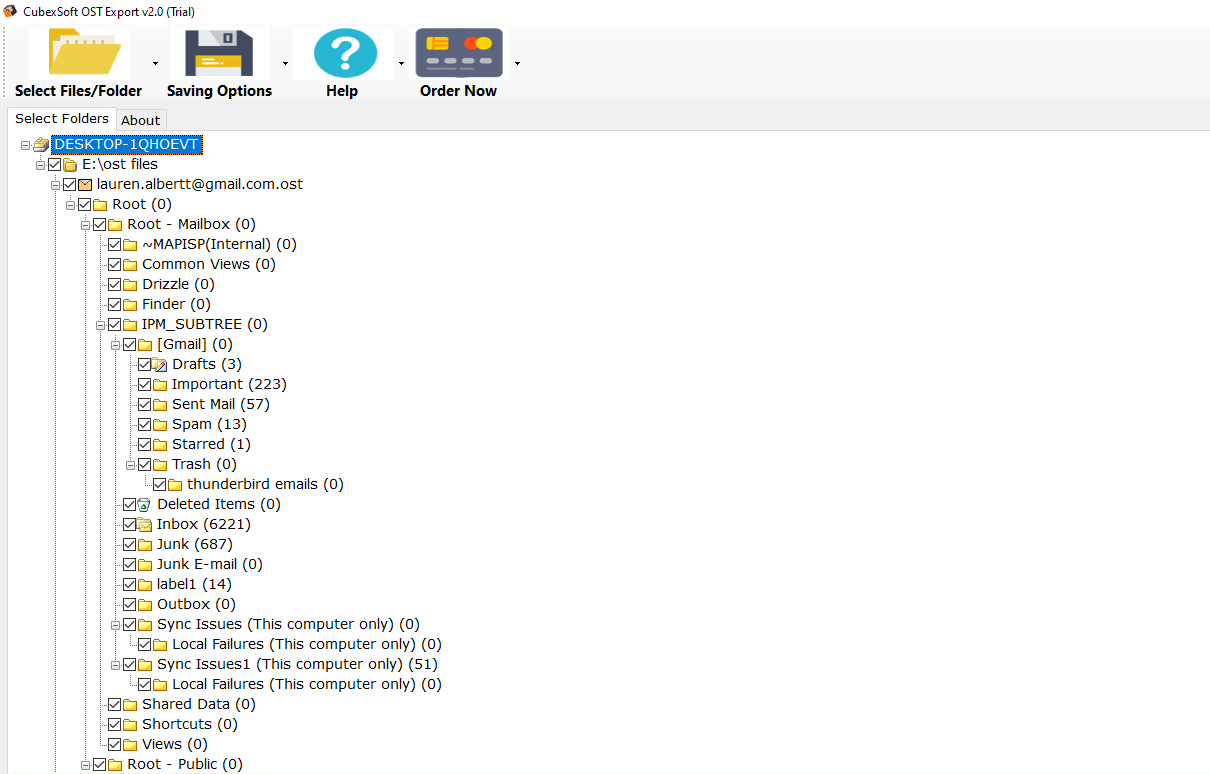This screenshot has width=1210, height=774.
Task: Open dropdown arrow next to Saving Options
Action: [x=285, y=63]
